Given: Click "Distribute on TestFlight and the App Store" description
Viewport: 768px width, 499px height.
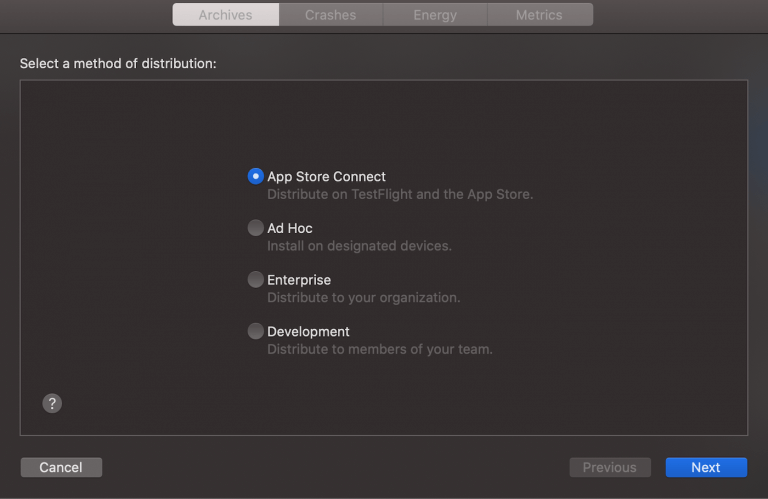Looking at the screenshot, I should 400,194.
